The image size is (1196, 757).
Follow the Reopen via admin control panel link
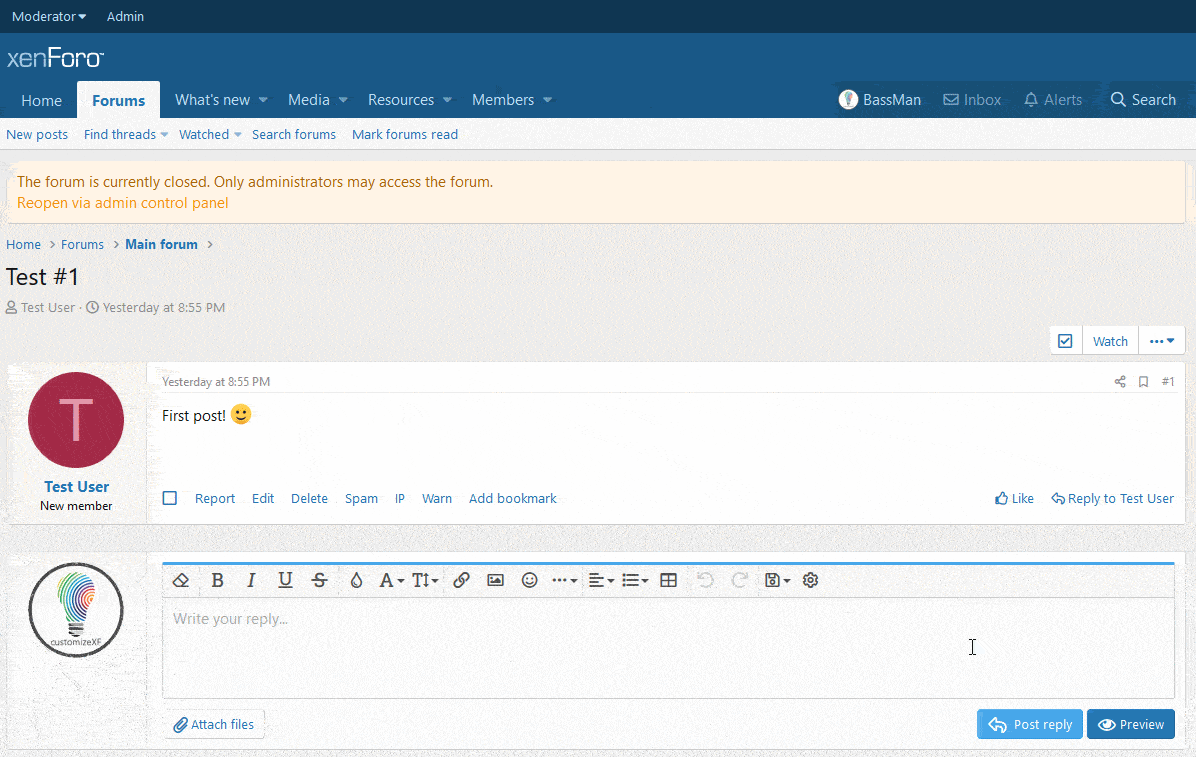[x=123, y=203]
